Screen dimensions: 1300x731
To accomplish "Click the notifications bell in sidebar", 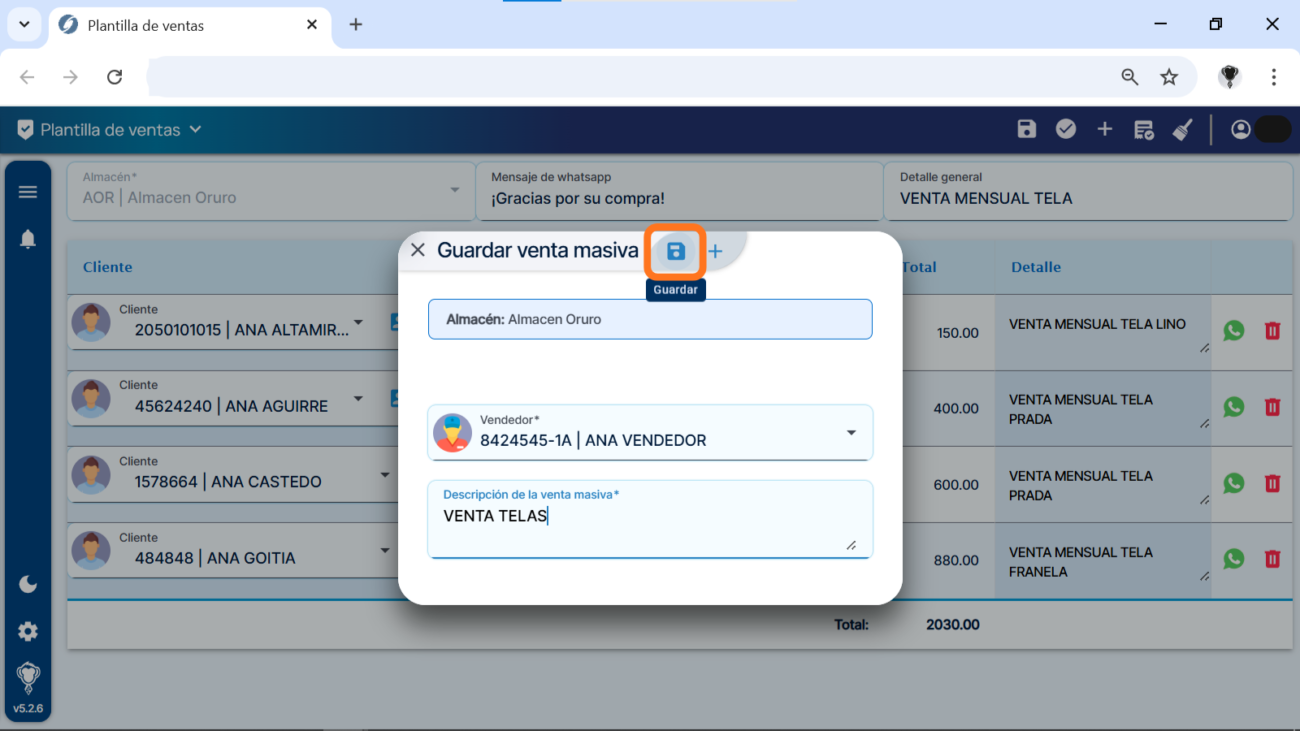I will point(28,238).
